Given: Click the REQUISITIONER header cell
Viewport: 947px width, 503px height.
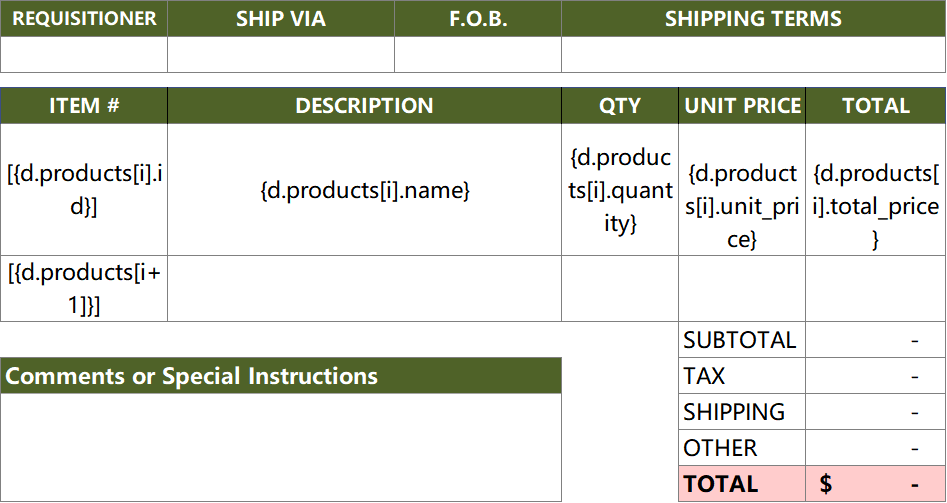Looking at the screenshot, I should click(84, 19).
